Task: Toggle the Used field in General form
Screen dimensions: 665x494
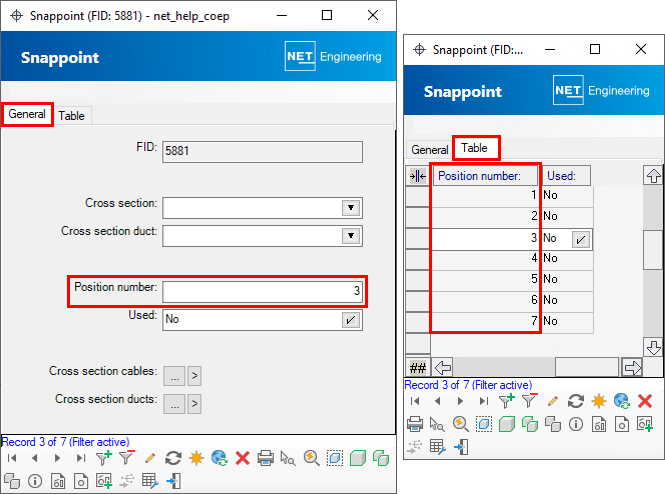Action: [350, 320]
